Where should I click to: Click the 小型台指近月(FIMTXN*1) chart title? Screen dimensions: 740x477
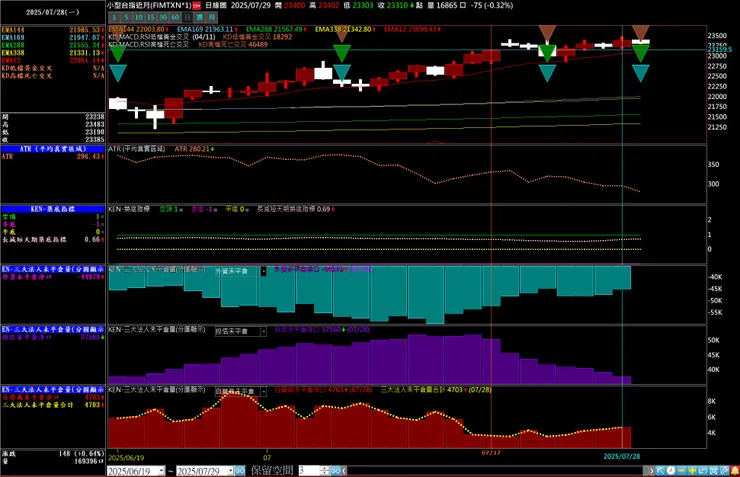[149, 6]
